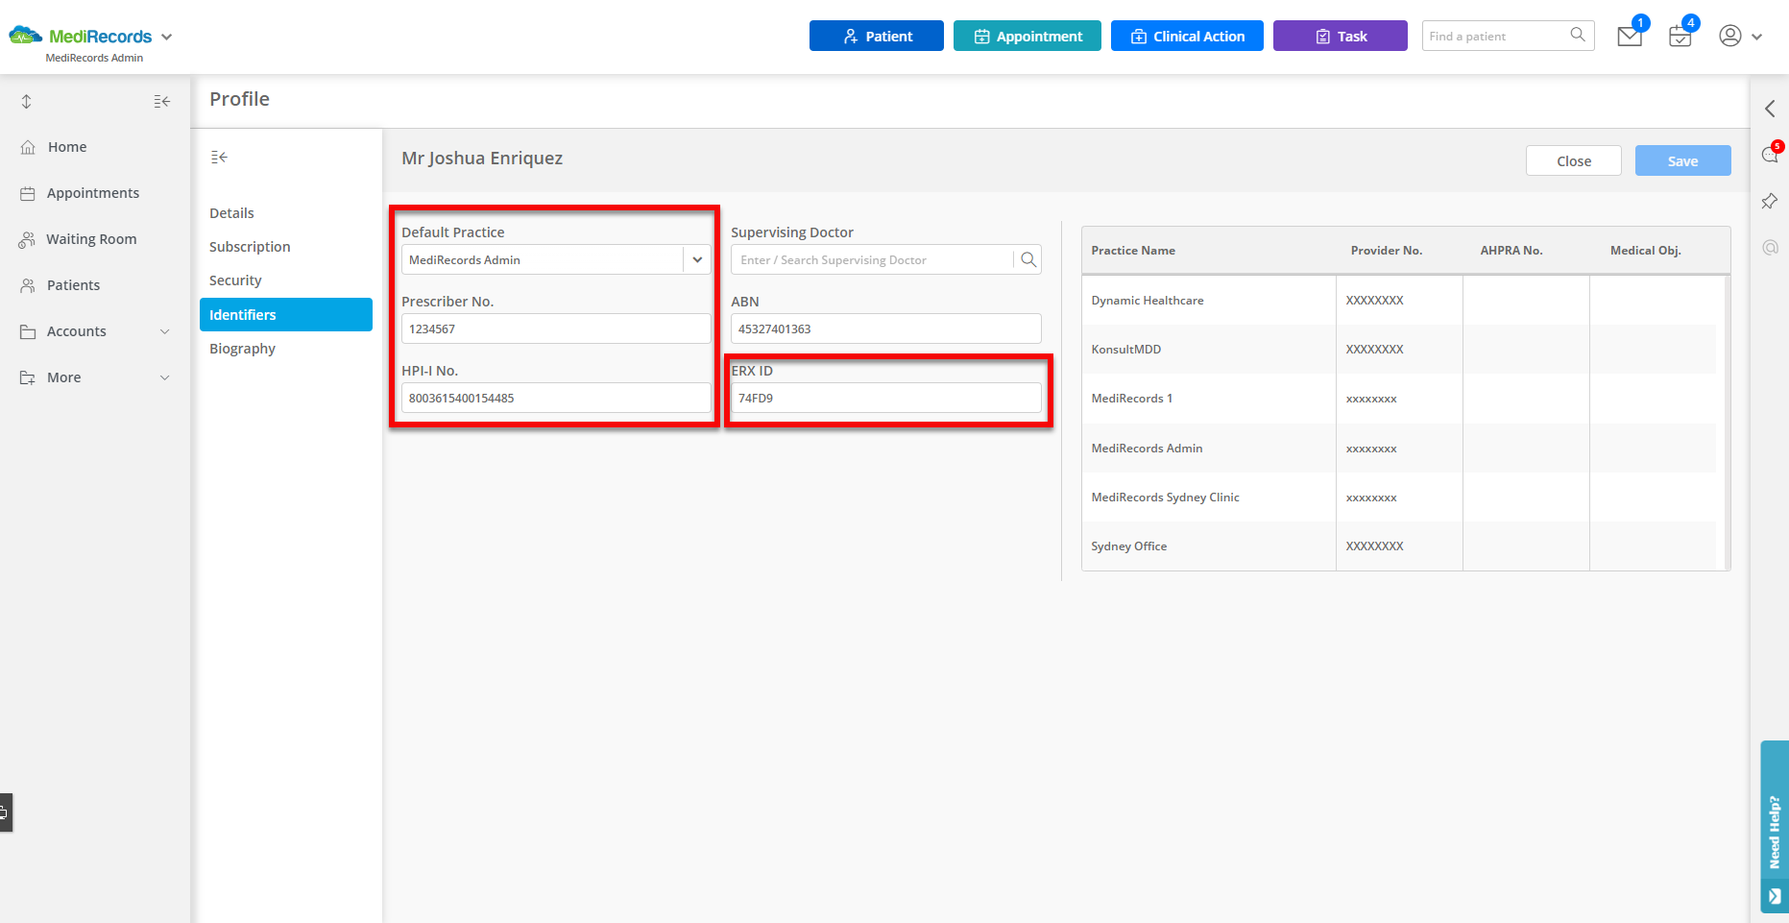Select the Dynamic Healthcare row

click(1399, 300)
